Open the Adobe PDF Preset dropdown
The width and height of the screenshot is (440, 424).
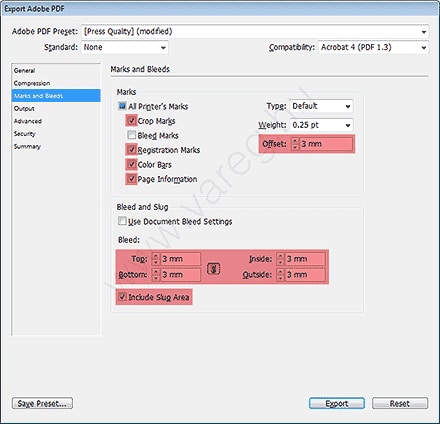(255, 32)
